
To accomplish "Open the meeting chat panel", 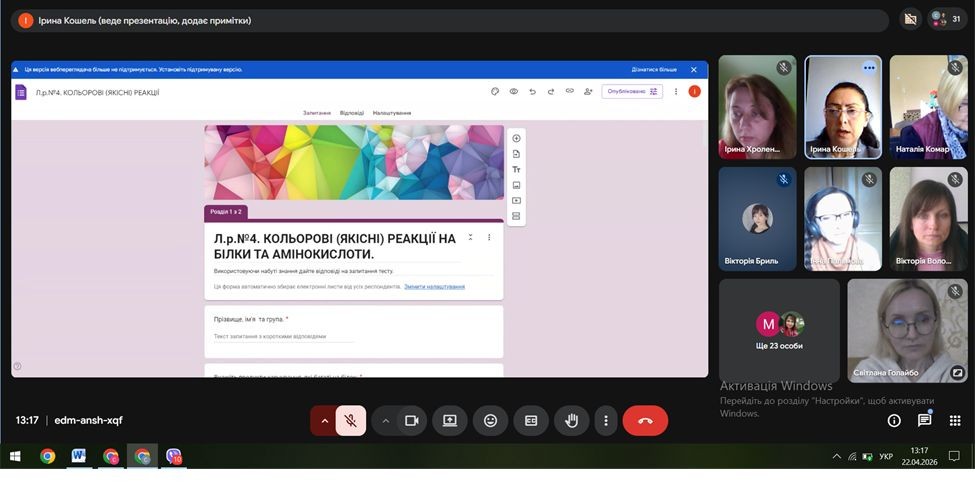I will click(925, 421).
